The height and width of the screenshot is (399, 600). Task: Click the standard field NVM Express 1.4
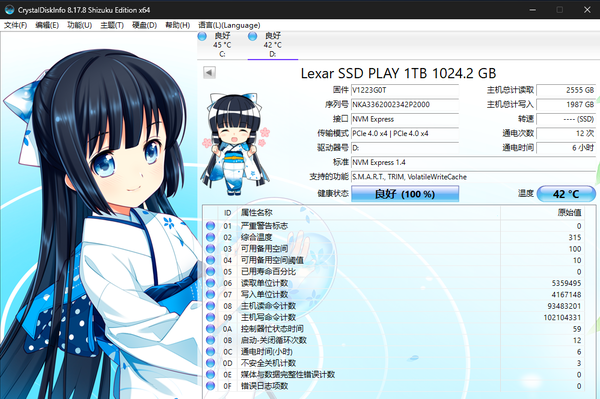[x=473, y=162]
